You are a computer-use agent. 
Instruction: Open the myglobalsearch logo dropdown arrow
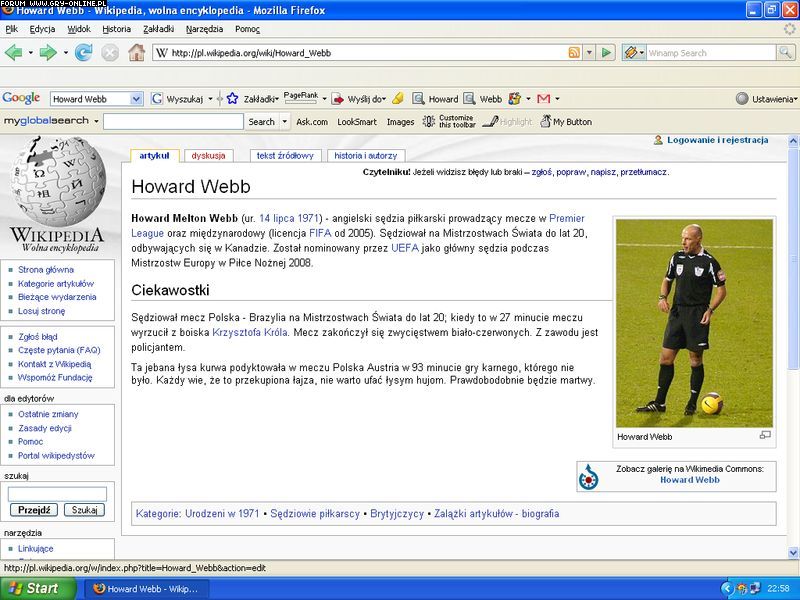(x=96, y=121)
